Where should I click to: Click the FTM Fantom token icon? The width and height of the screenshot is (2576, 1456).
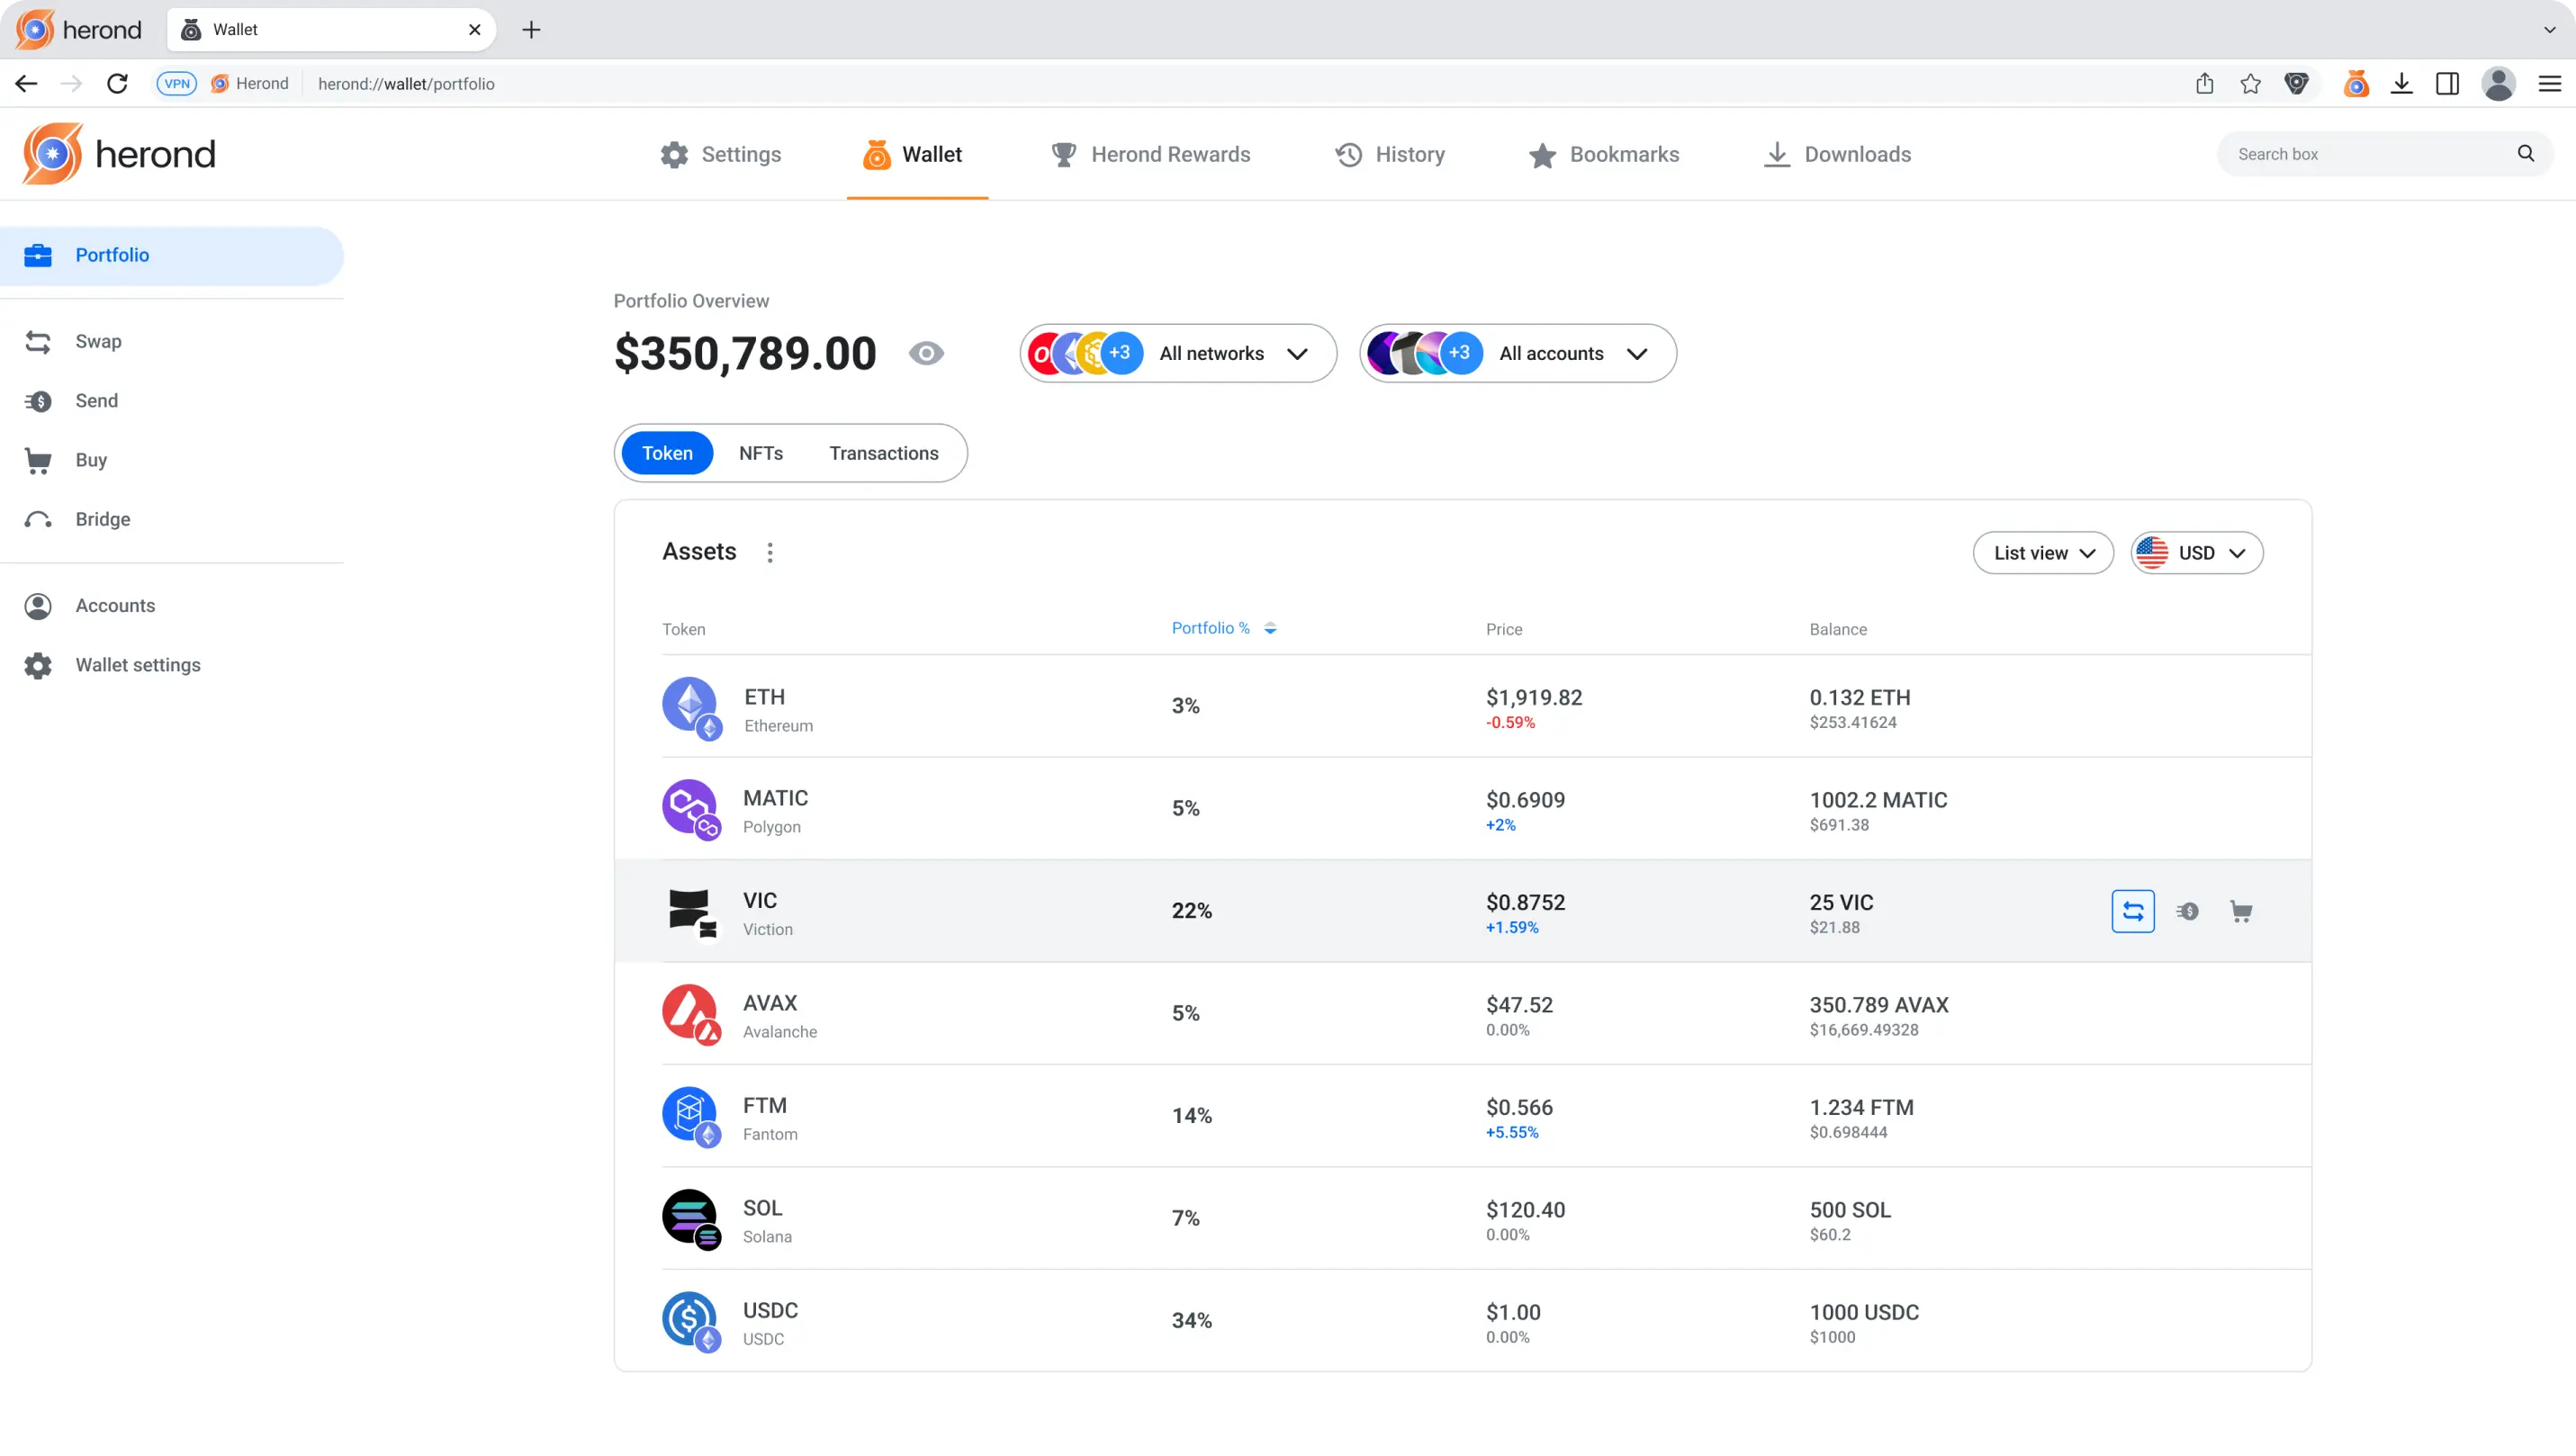pyautogui.click(x=691, y=1118)
